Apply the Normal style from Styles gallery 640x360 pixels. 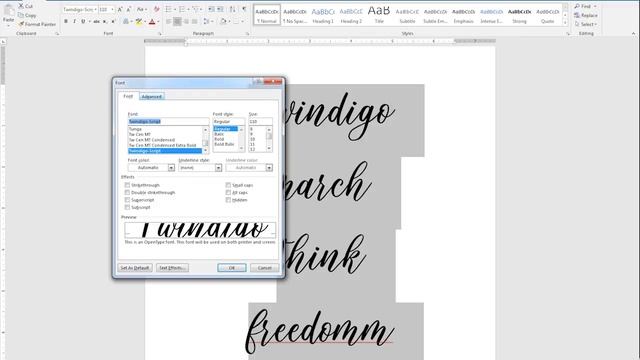(267, 14)
